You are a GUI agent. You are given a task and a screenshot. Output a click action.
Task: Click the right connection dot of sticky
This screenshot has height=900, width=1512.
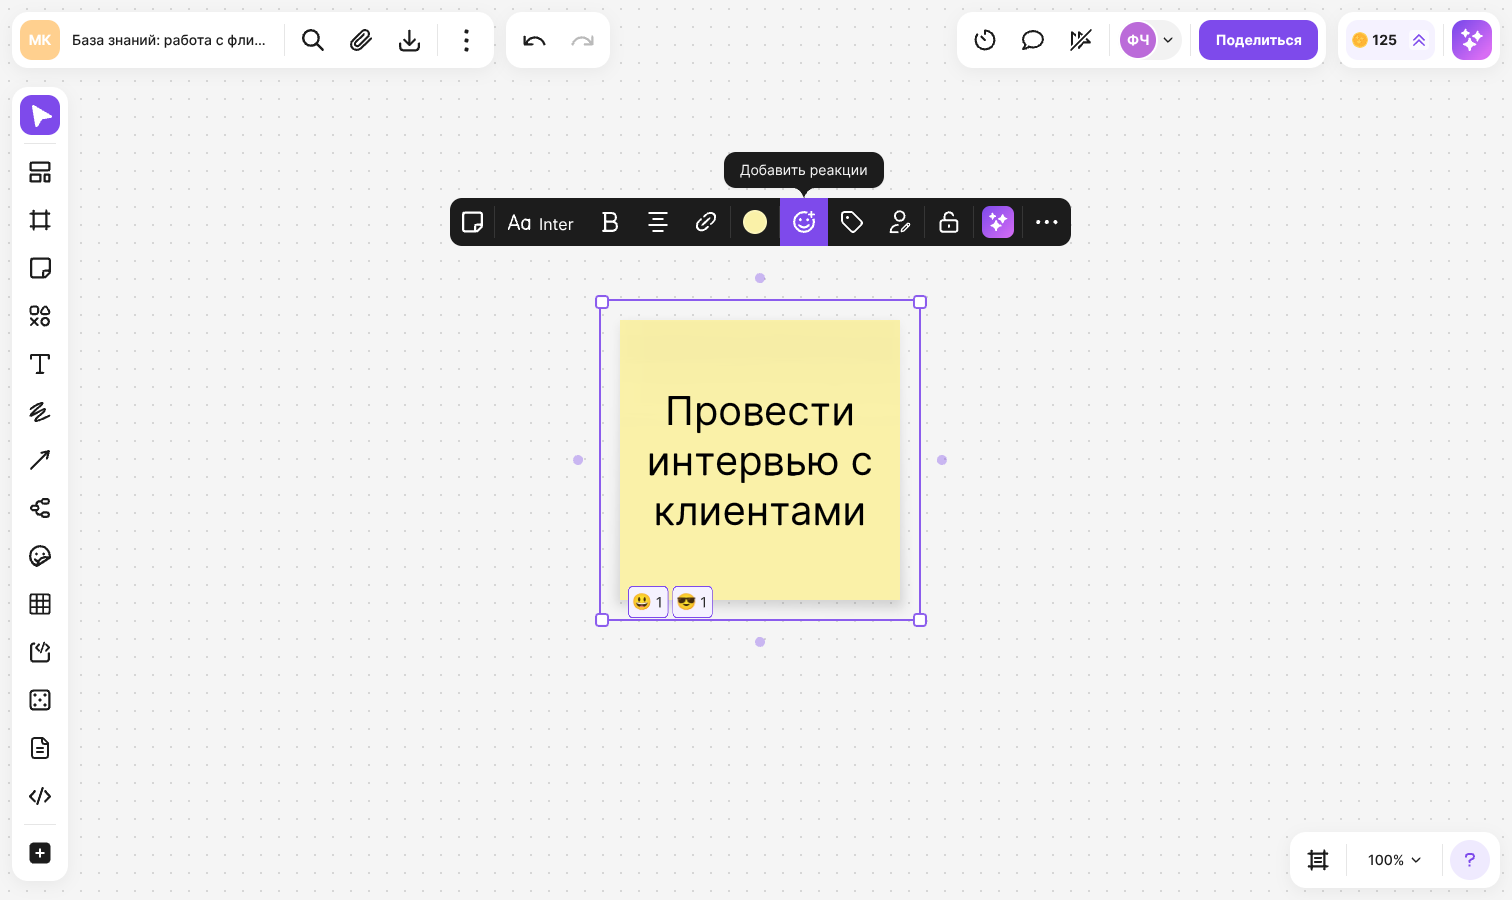[x=942, y=460]
